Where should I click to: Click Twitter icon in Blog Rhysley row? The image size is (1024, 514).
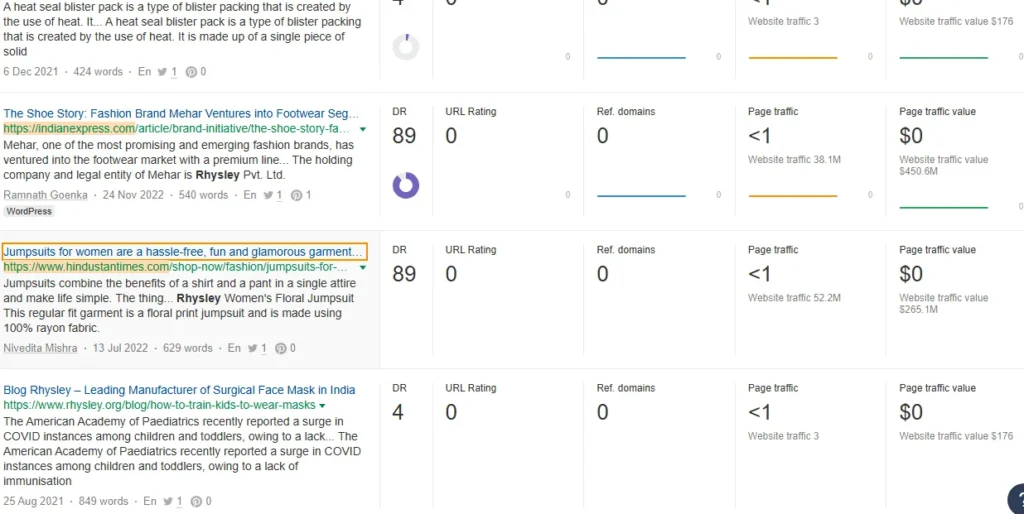168,502
